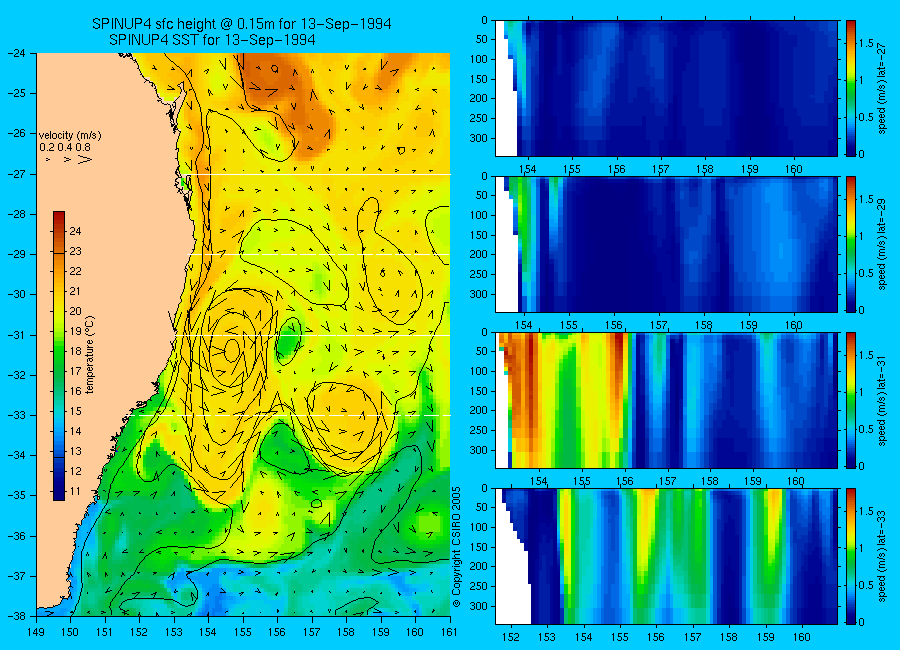Click the -27 latitude label on the map axis
900x650 pixels.
tap(17, 174)
